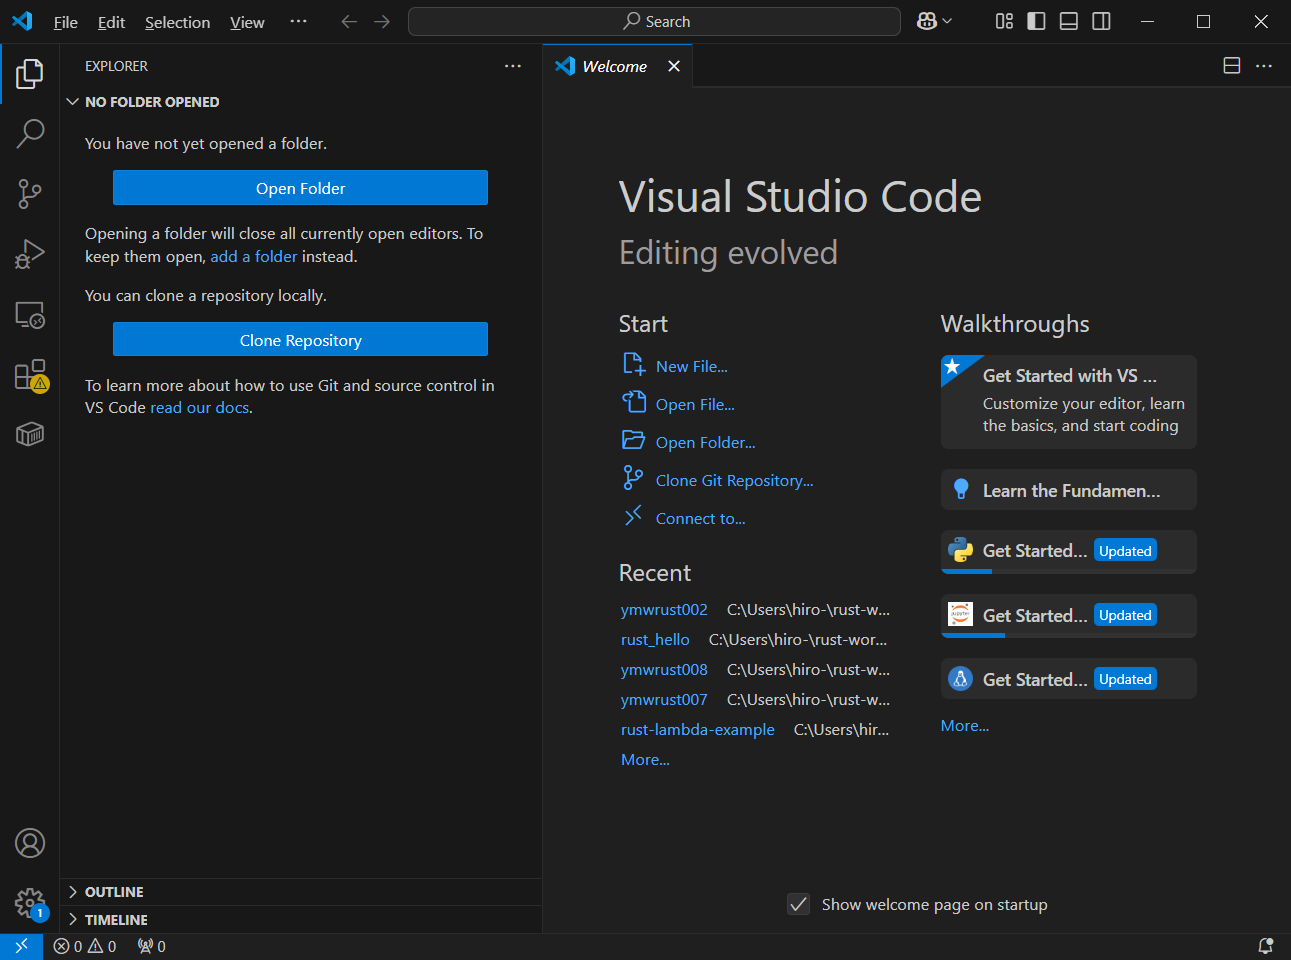Open the Search view in activity bar

pos(30,133)
